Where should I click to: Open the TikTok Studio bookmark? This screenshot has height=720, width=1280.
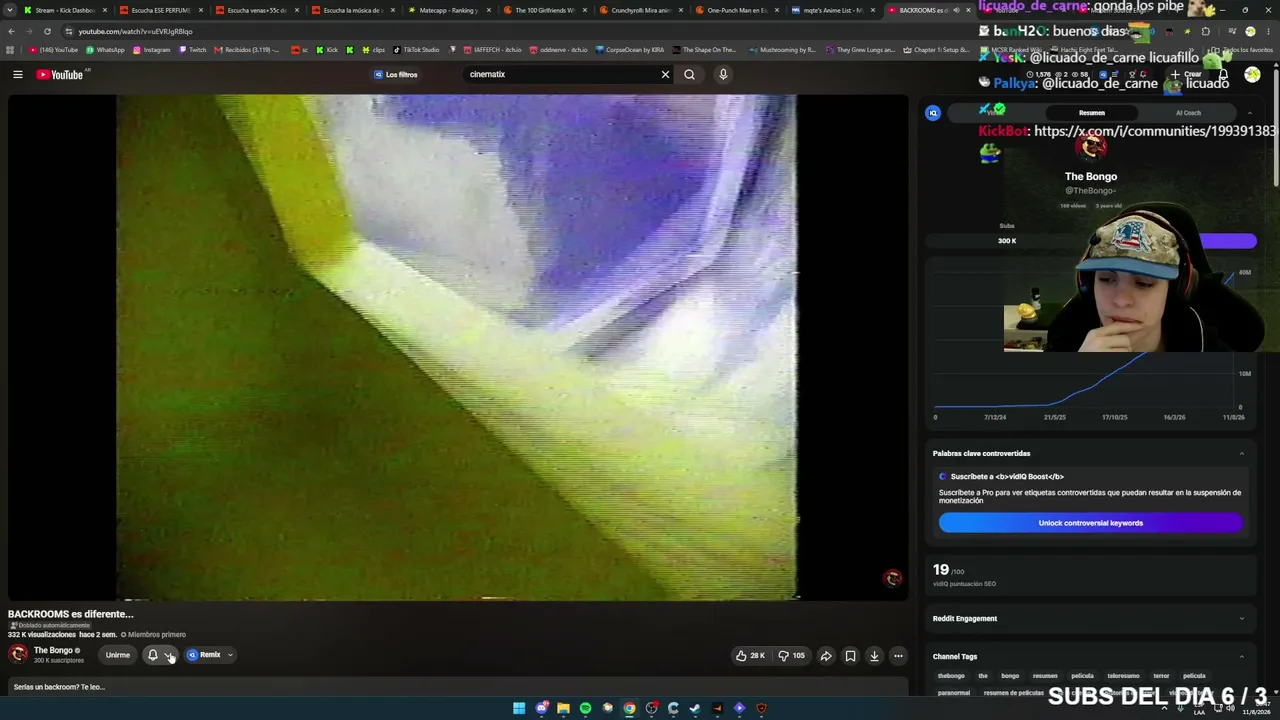click(x=416, y=50)
